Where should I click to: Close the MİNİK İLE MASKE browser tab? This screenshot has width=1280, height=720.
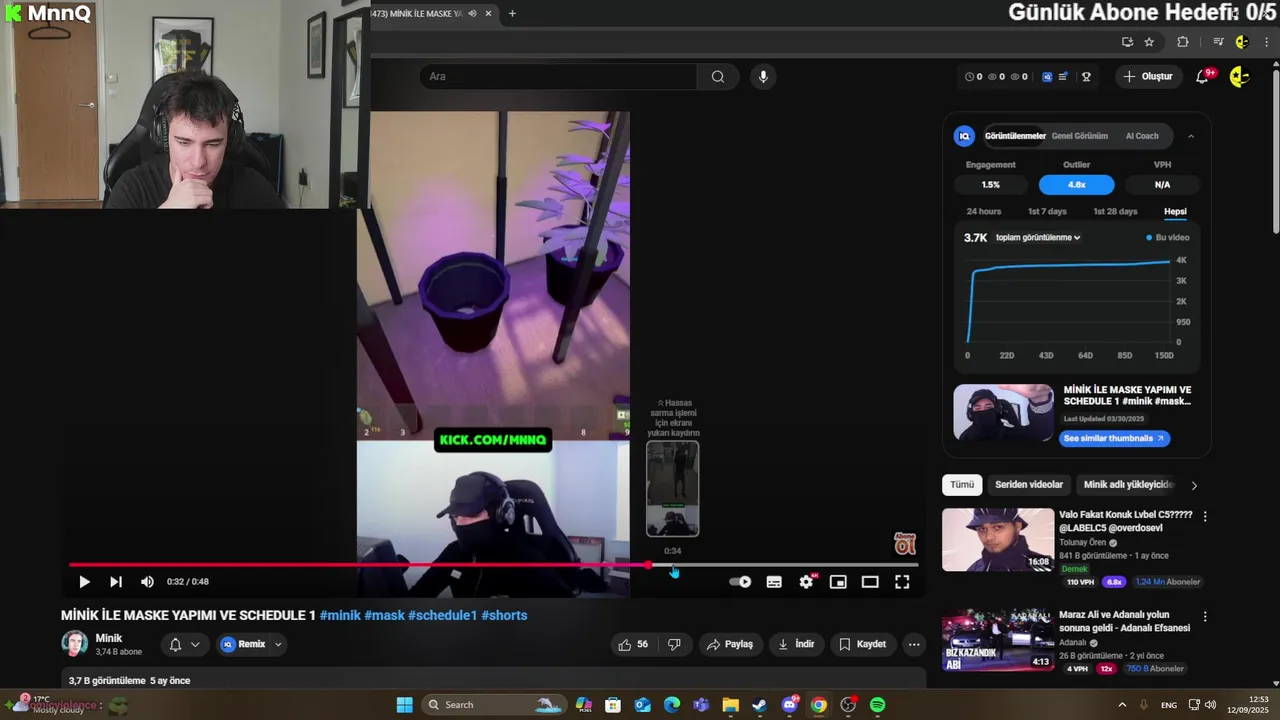(488, 13)
